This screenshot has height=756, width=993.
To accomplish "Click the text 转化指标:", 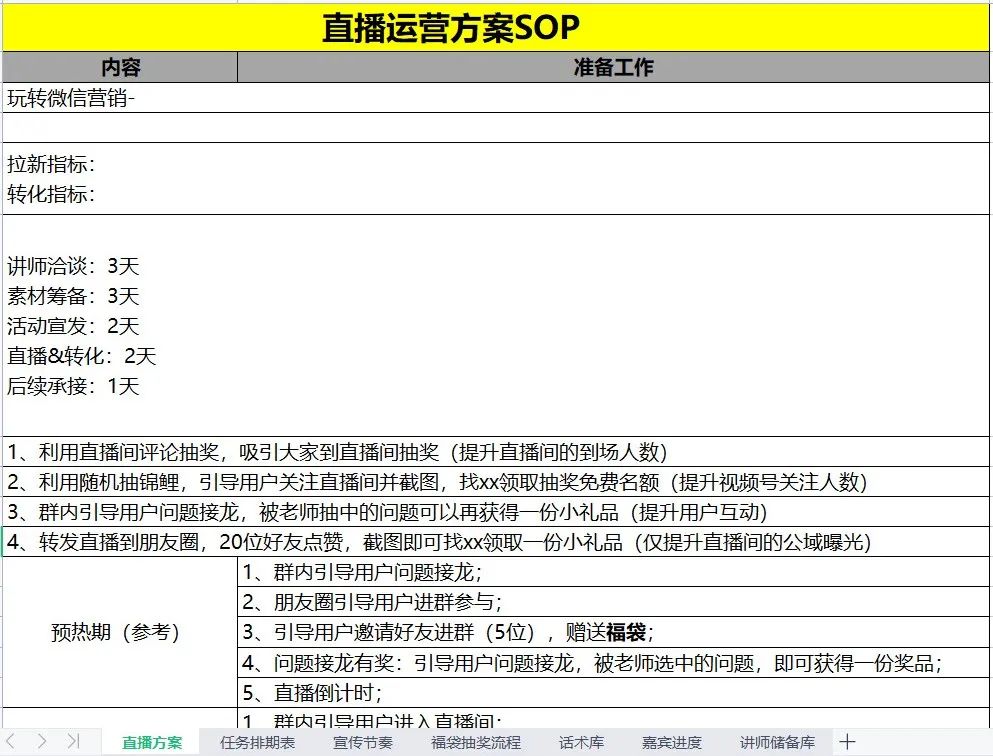I will (x=51, y=194).
